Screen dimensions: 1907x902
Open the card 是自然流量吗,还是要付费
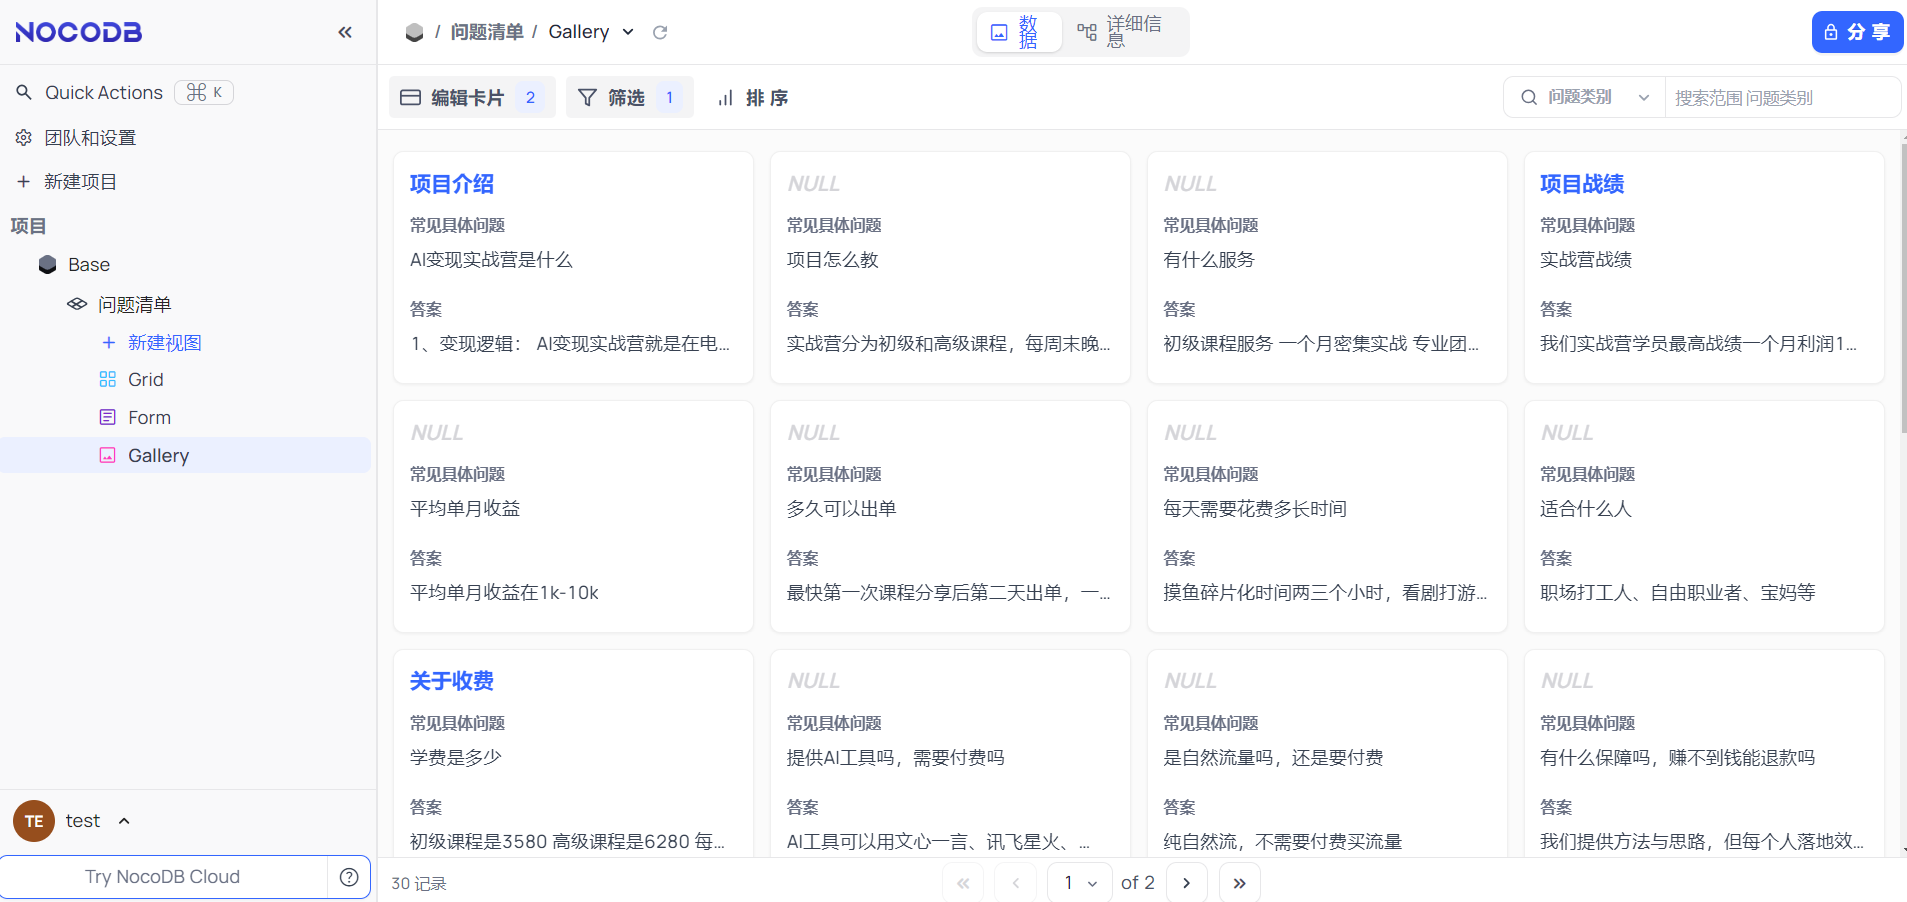tap(1327, 754)
